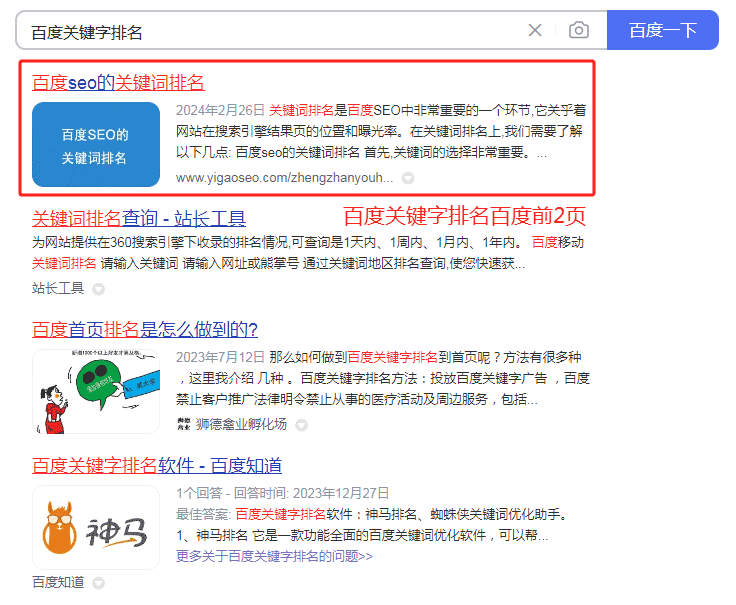This screenshot has height=605, width=736.
Task: Open 百度关键字排名软件 - 百度知道 result title
Action: pyautogui.click(x=157, y=466)
